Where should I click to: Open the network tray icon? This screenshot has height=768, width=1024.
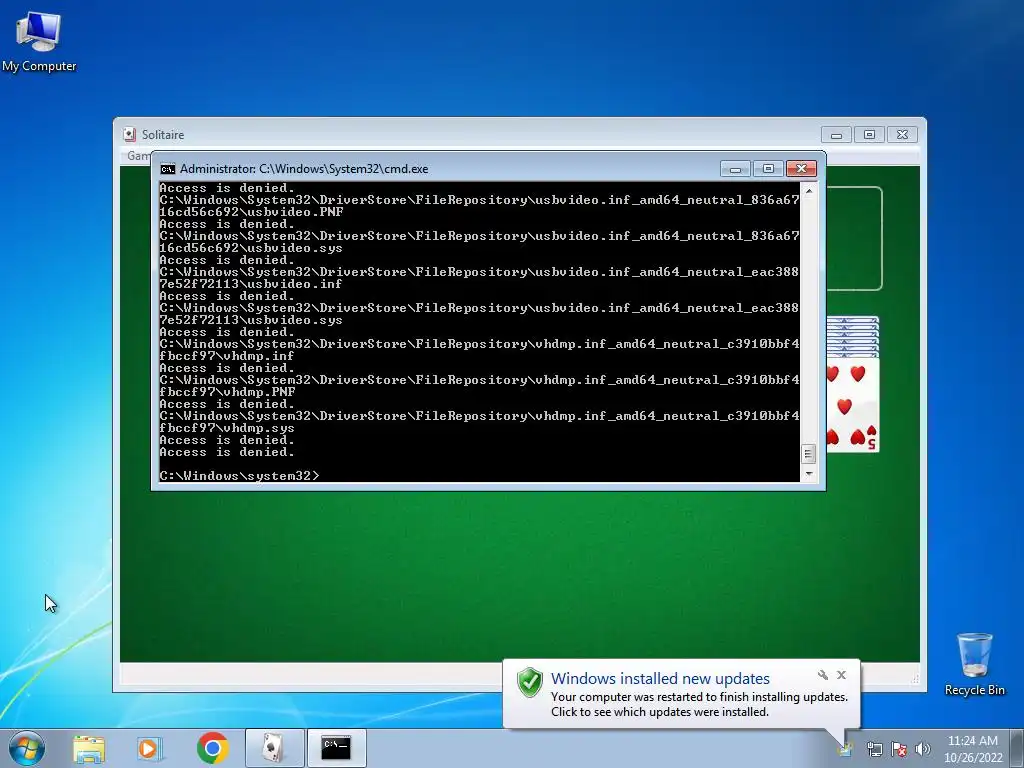pos(874,749)
